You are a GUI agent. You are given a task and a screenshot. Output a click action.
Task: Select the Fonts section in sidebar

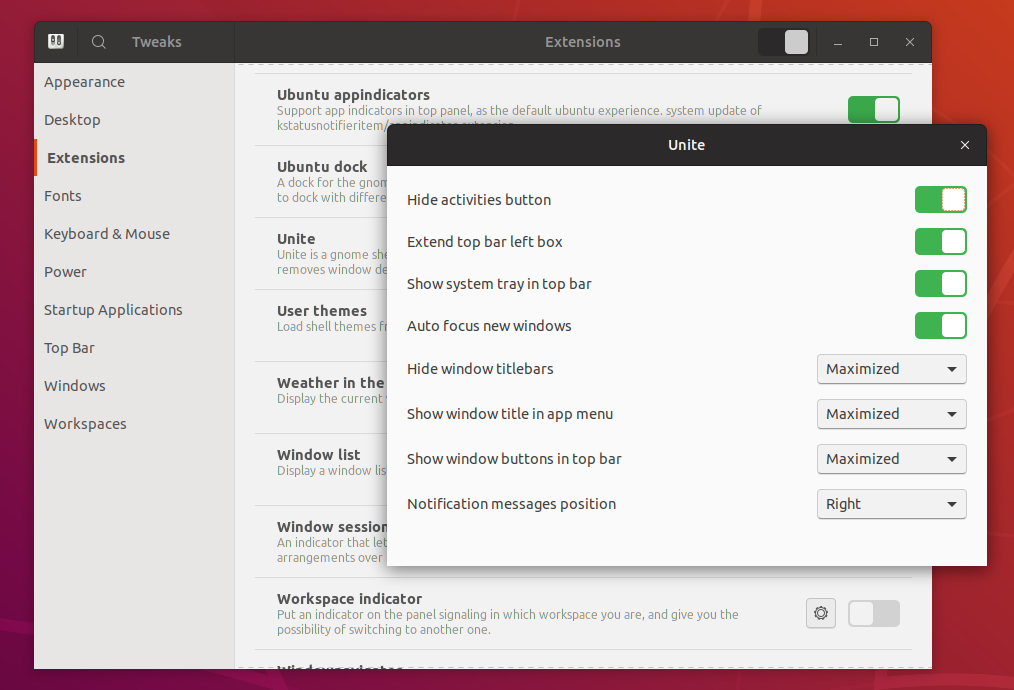click(x=62, y=195)
